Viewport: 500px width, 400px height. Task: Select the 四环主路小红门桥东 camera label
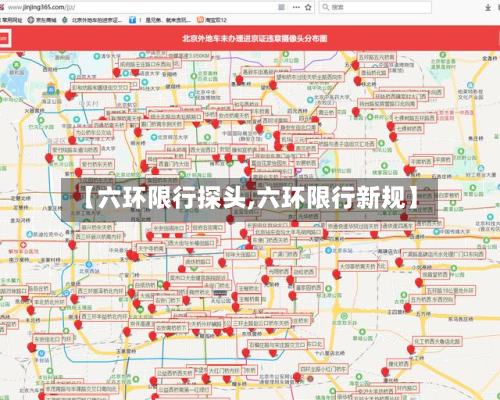(x=323, y=369)
